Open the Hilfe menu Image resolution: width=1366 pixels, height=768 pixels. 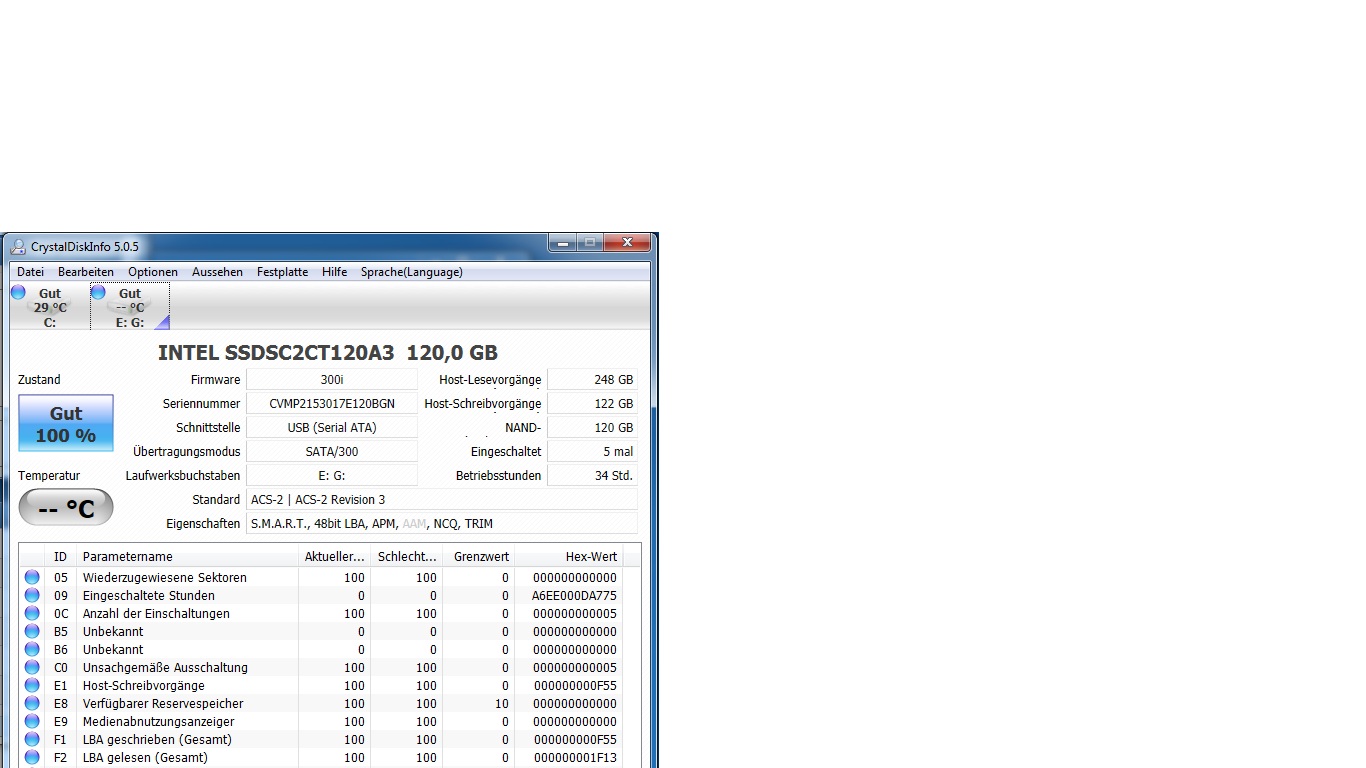[x=335, y=272]
